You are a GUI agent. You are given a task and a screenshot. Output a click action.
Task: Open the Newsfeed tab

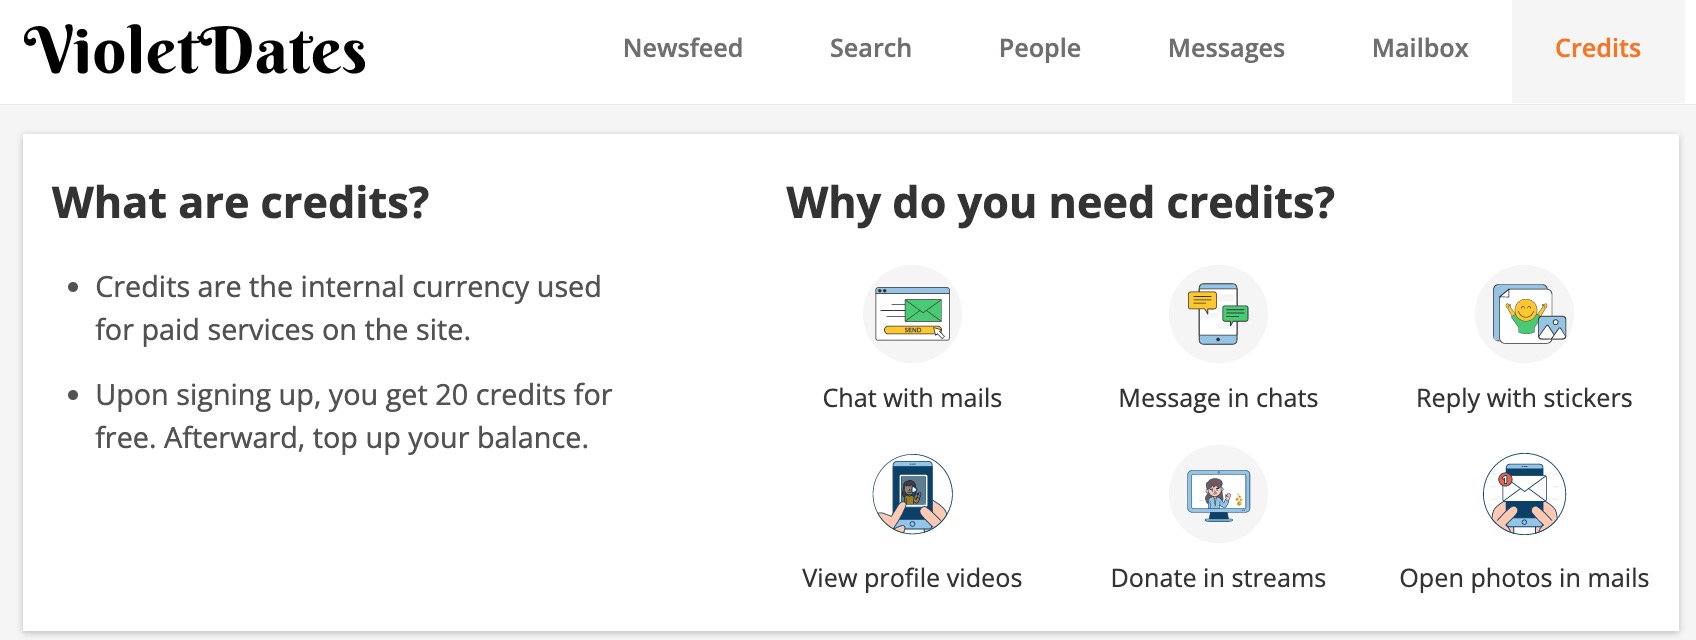click(683, 48)
